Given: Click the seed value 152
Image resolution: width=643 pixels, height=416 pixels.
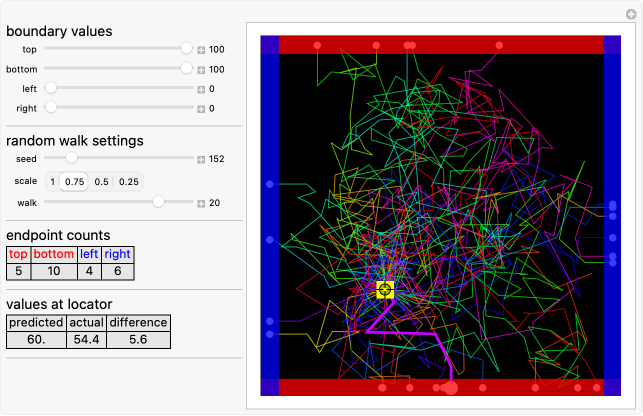Looking at the screenshot, I should point(217,159).
